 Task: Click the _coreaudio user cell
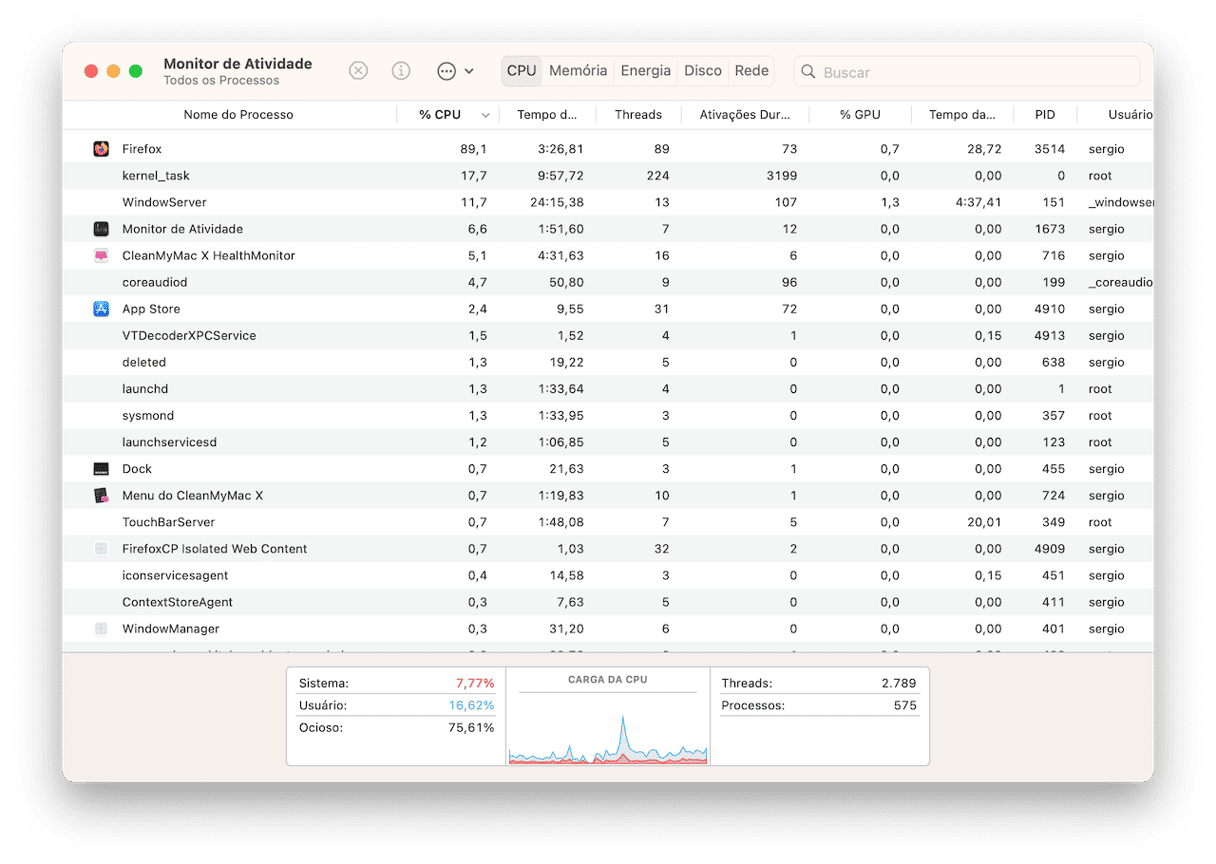(x=1121, y=283)
